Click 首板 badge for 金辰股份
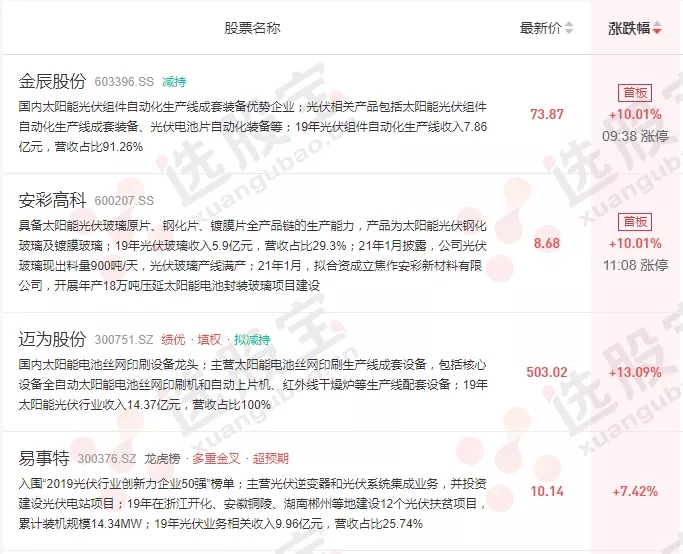683x554 pixels. pyautogui.click(x=635, y=93)
